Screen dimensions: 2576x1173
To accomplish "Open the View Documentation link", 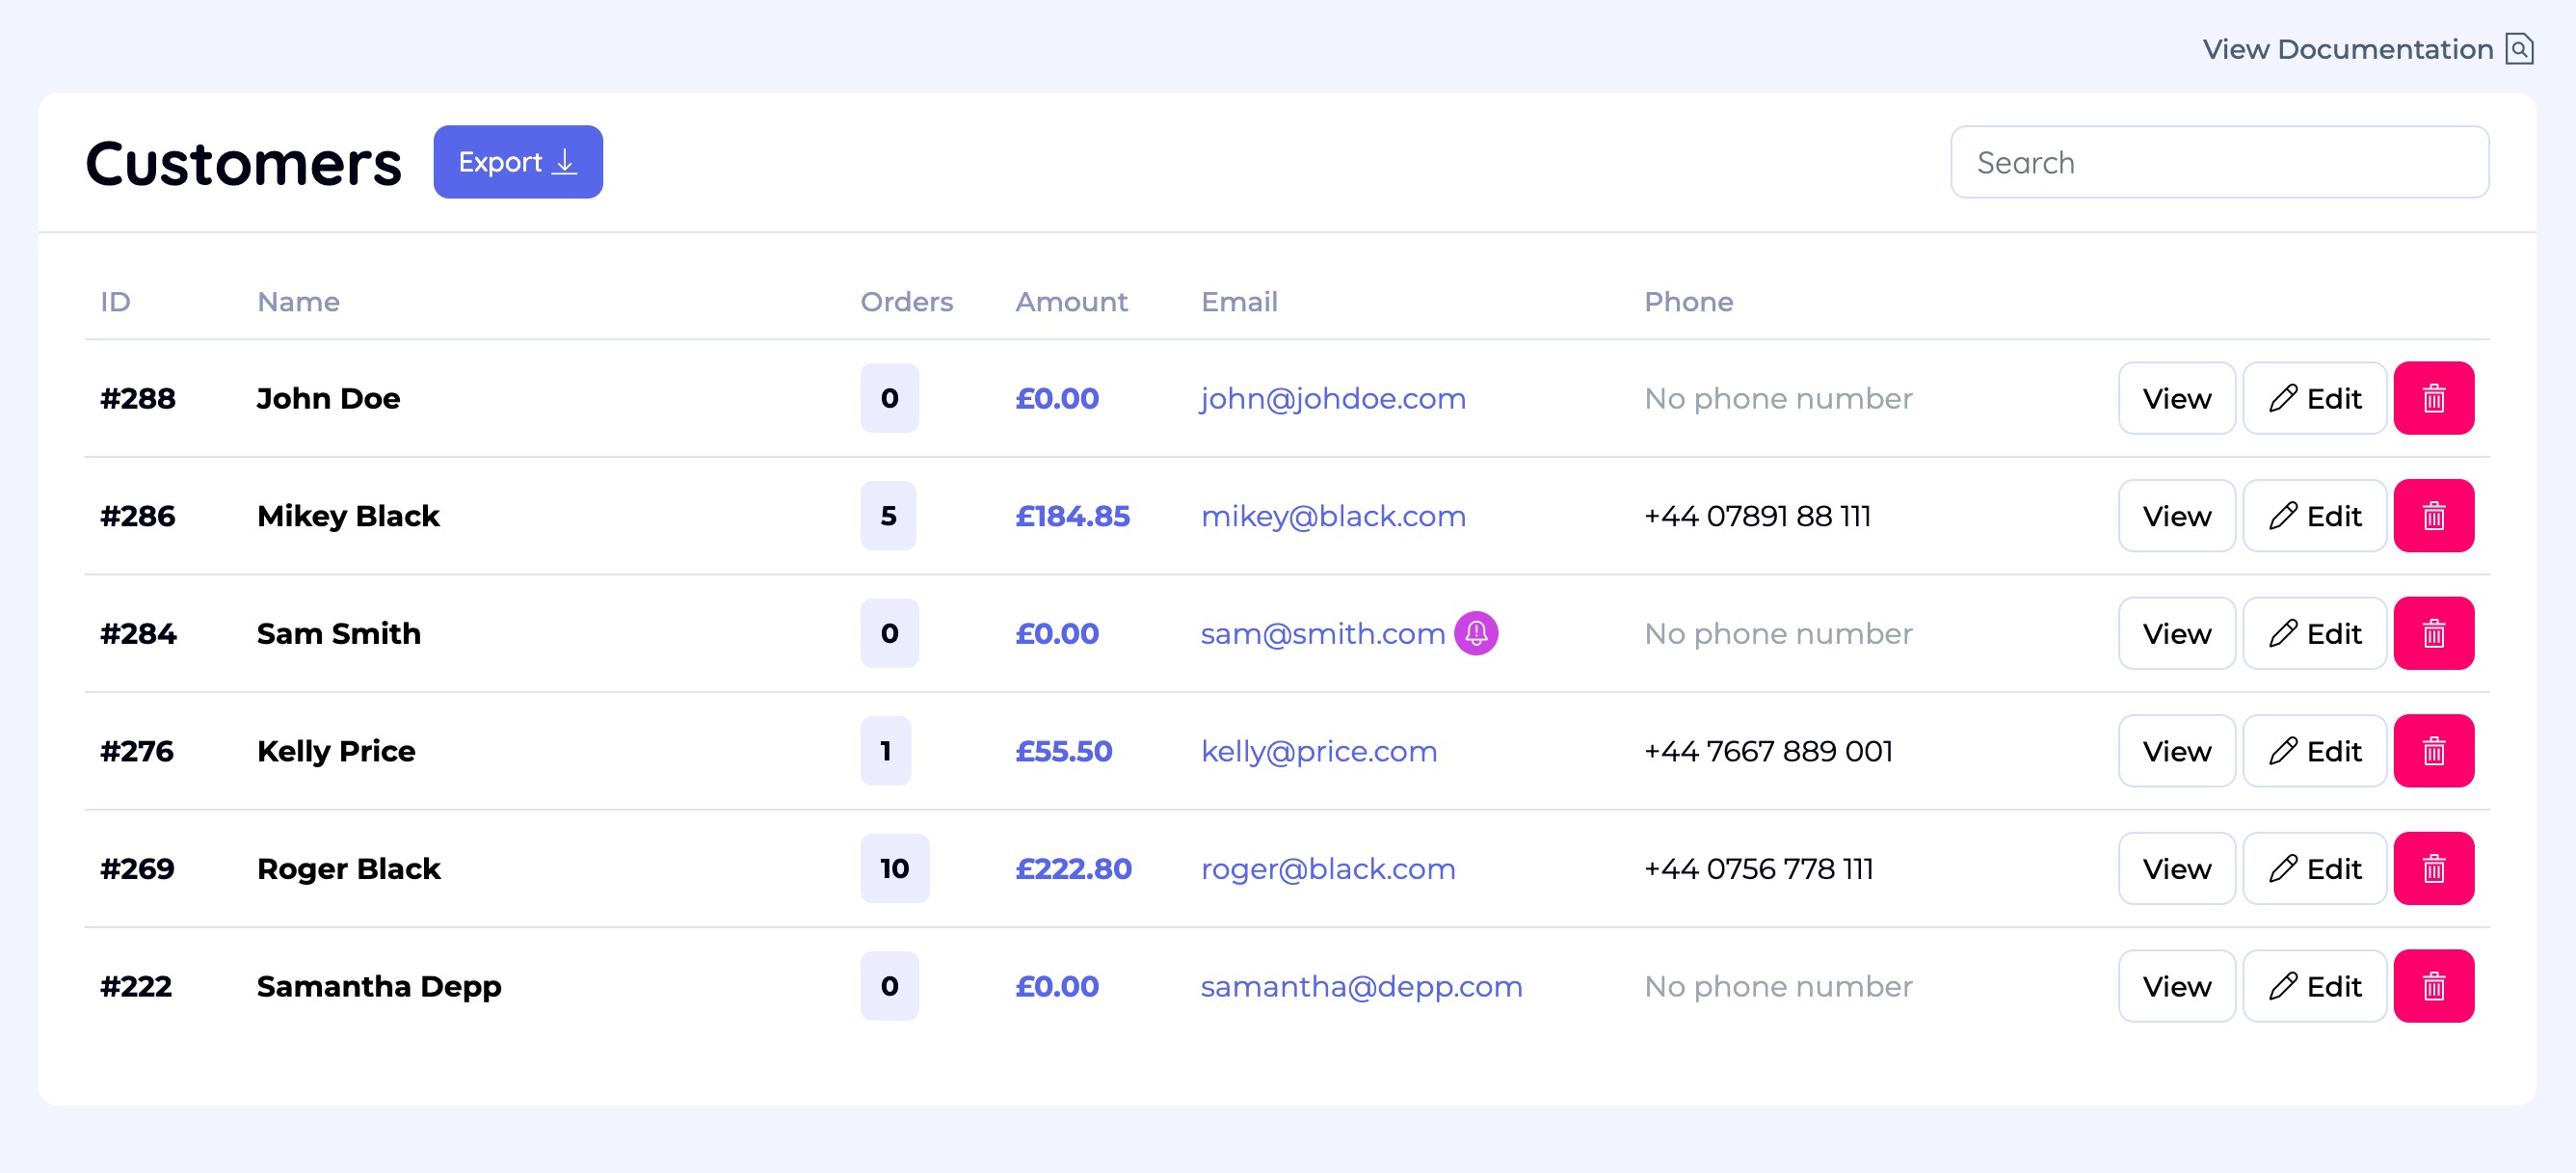I will tap(2347, 49).
